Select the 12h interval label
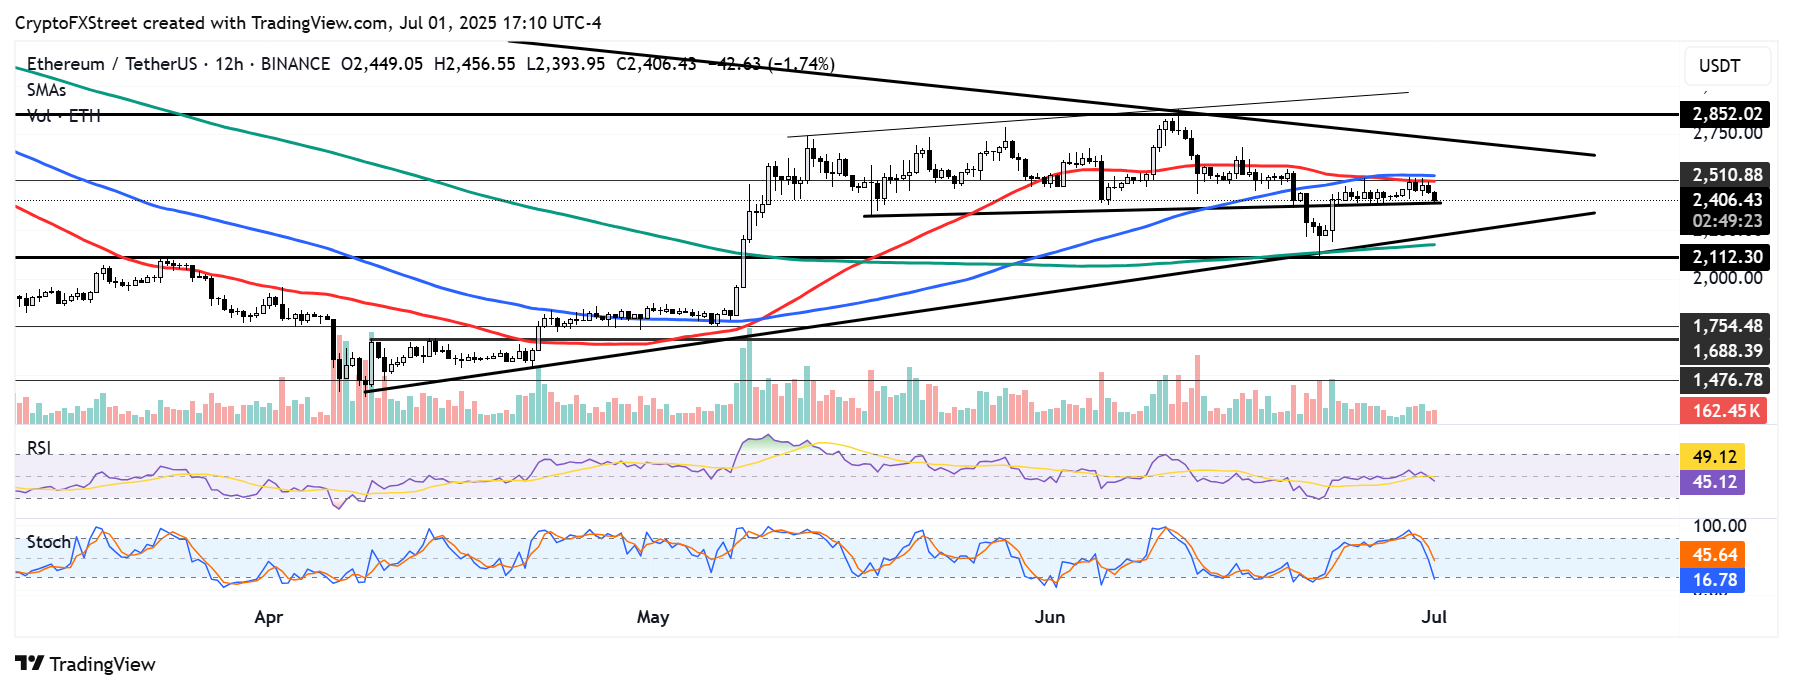Screen dimensions: 1793x690 point(229,64)
